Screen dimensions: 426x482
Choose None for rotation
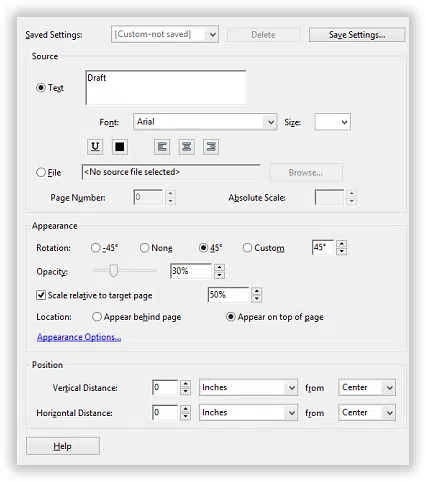(x=144, y=248)
